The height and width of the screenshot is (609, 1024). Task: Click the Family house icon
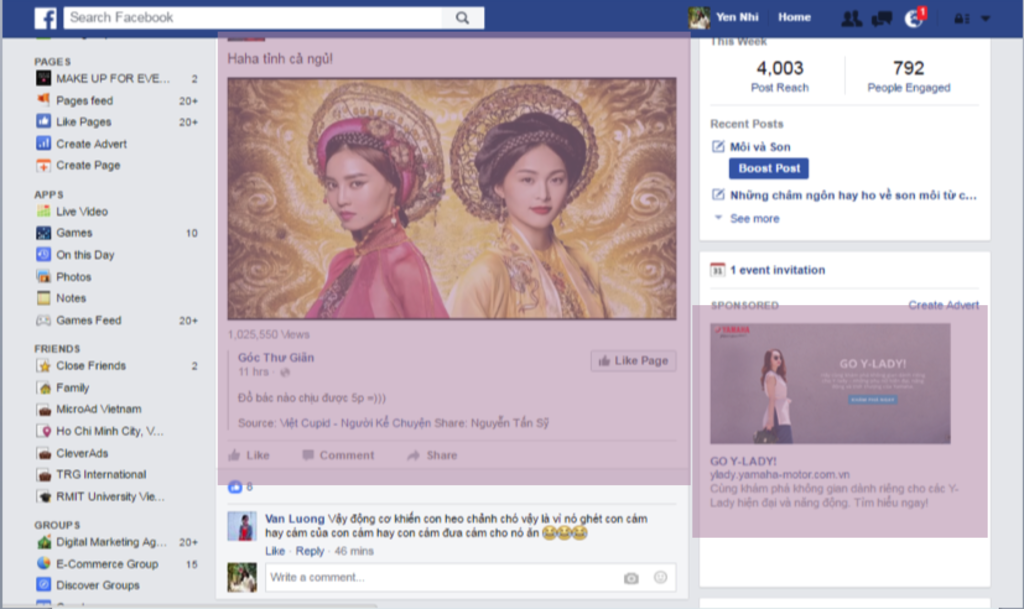tap(44, 388)
